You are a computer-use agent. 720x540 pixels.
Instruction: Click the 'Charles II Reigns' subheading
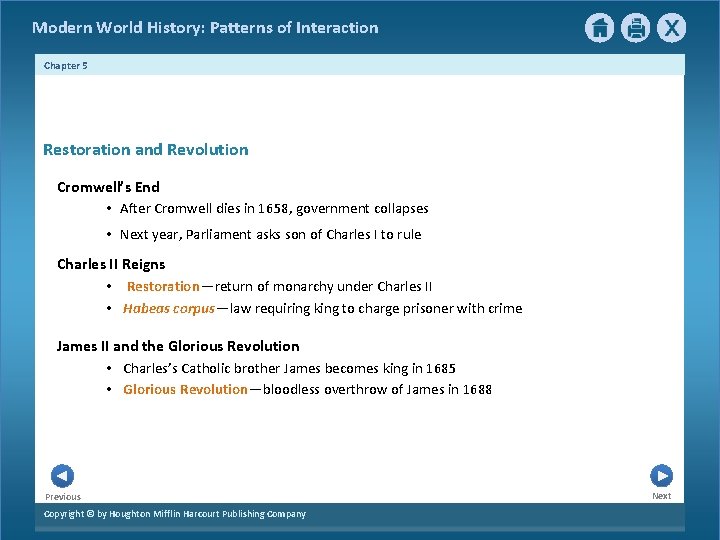coord(111,264)
